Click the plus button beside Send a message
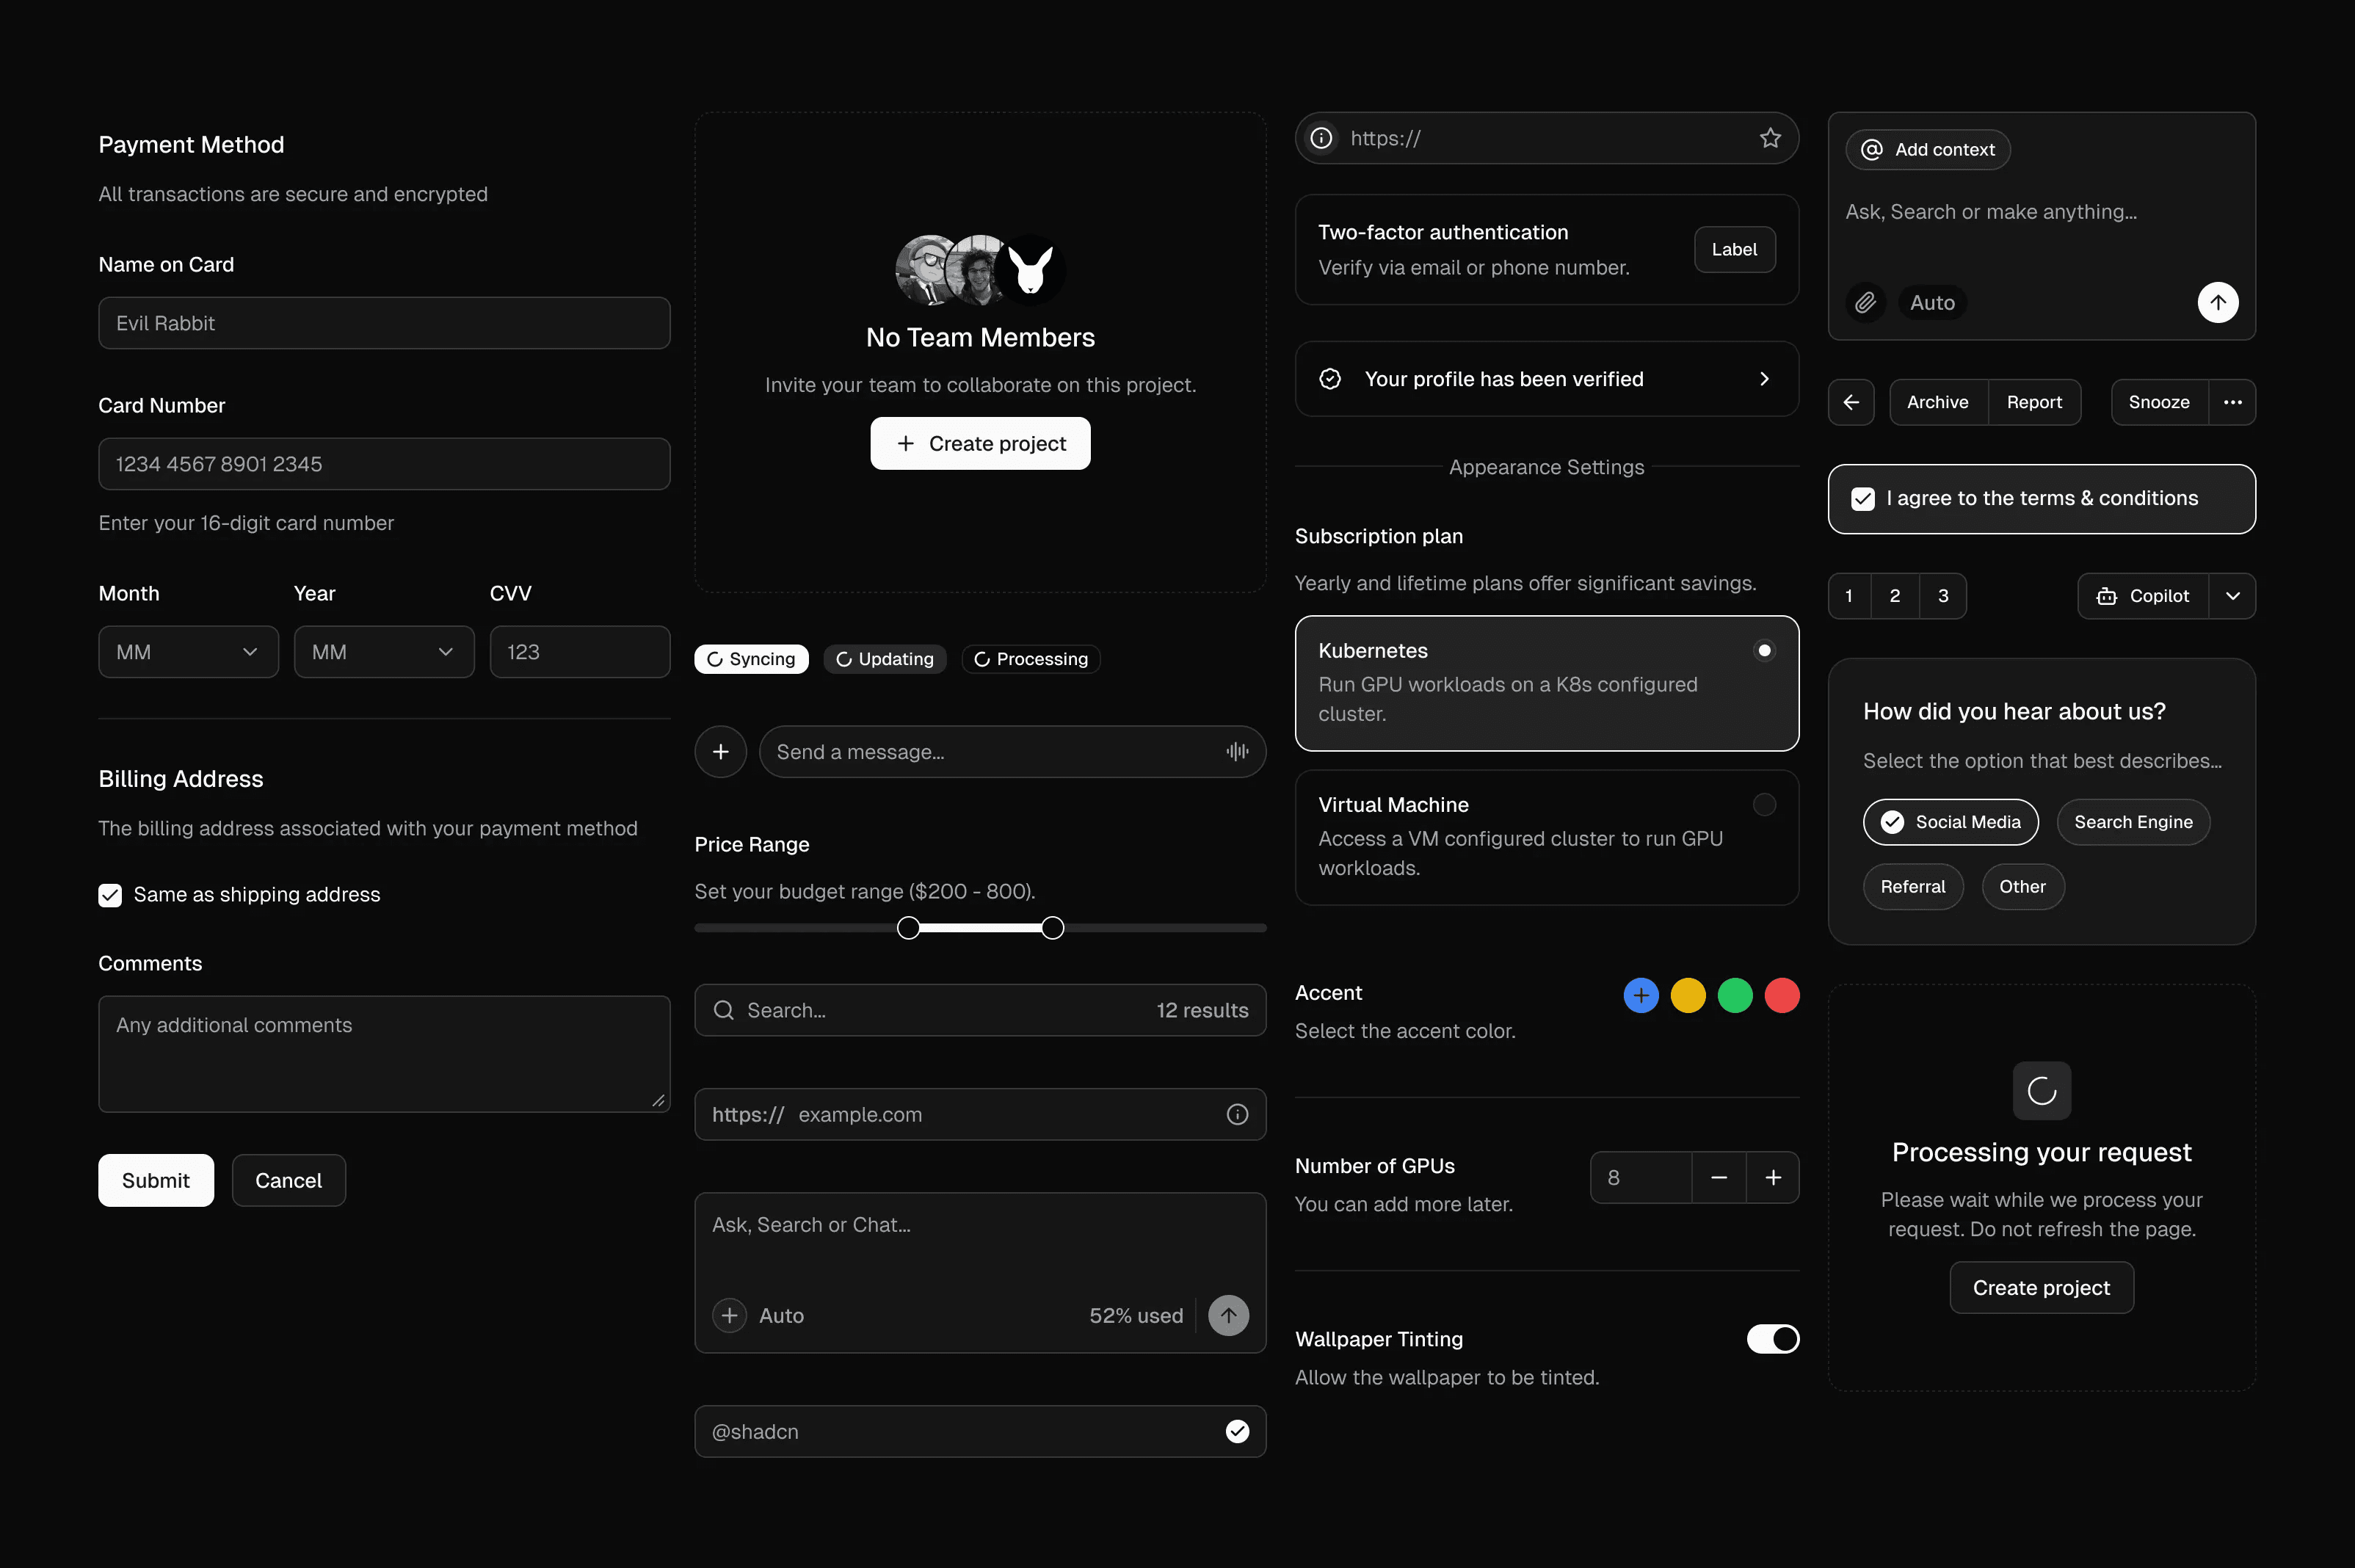This screenshot has width=2355, height=1568. tap(720, 752)
